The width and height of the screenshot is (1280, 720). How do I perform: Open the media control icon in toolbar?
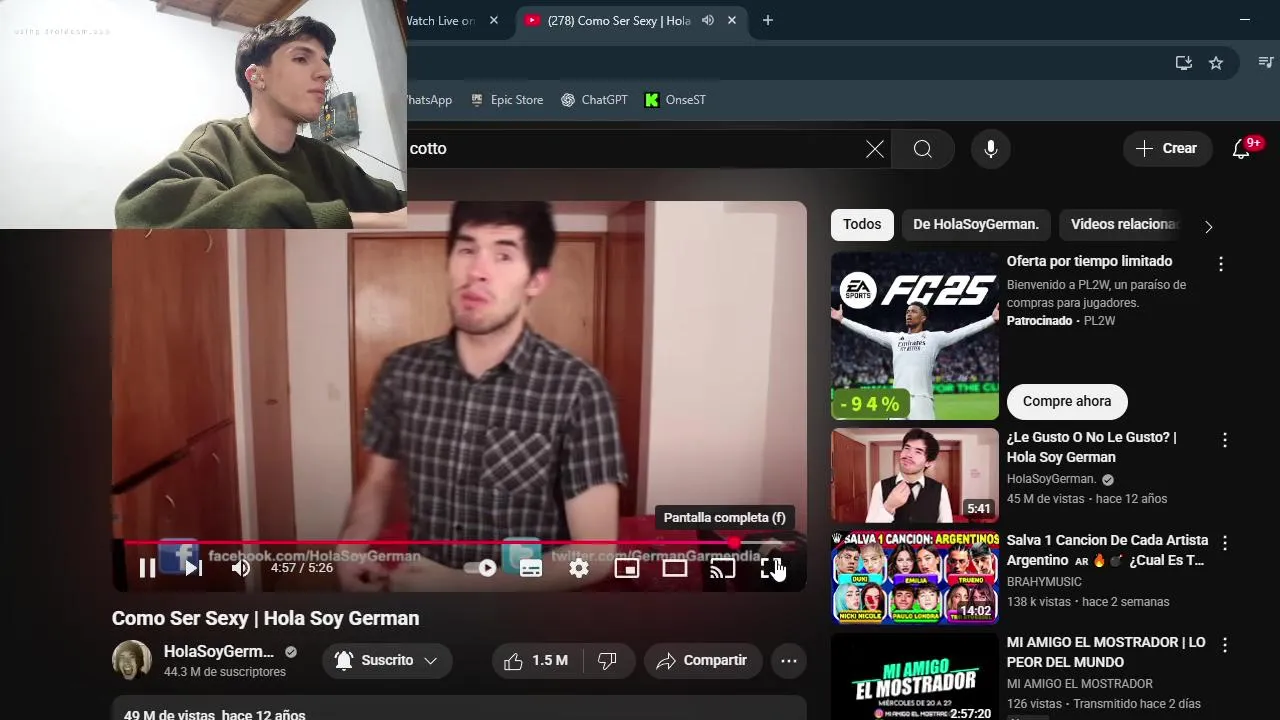coord(1266,63)
